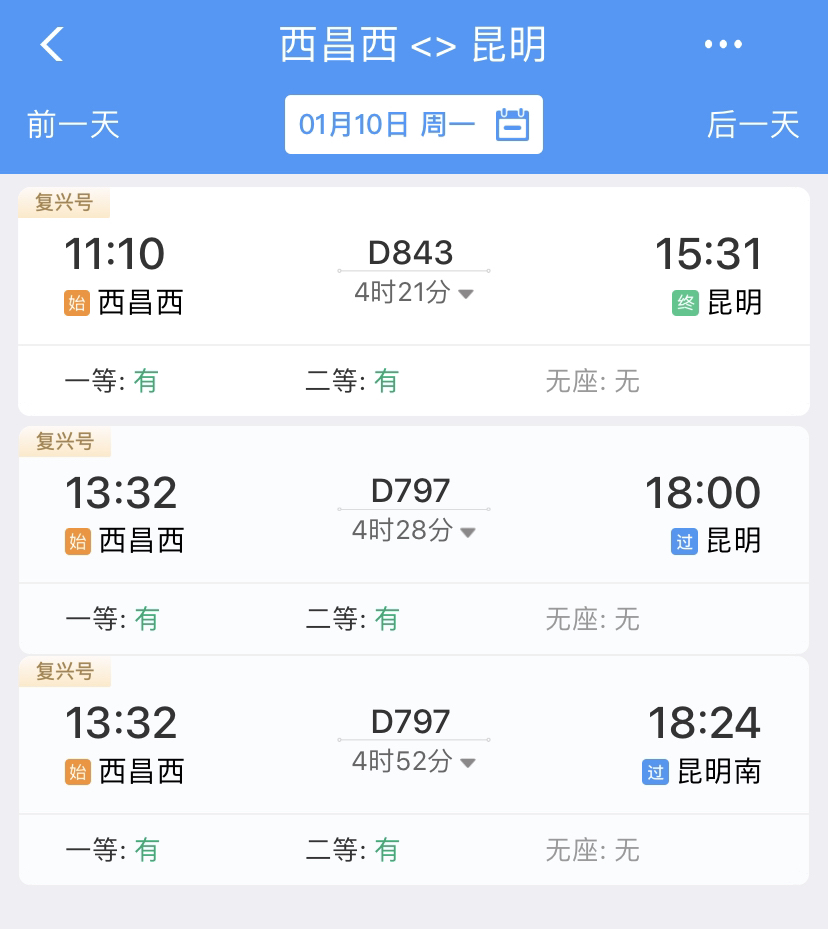Tap the blue 过 icon beside 昆明南

coord(655,772)
